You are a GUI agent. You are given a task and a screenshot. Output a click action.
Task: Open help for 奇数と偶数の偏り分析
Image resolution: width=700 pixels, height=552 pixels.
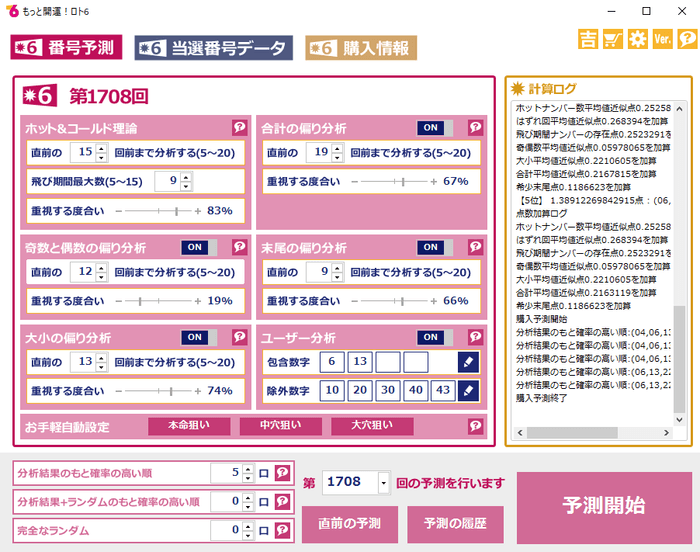240,247
